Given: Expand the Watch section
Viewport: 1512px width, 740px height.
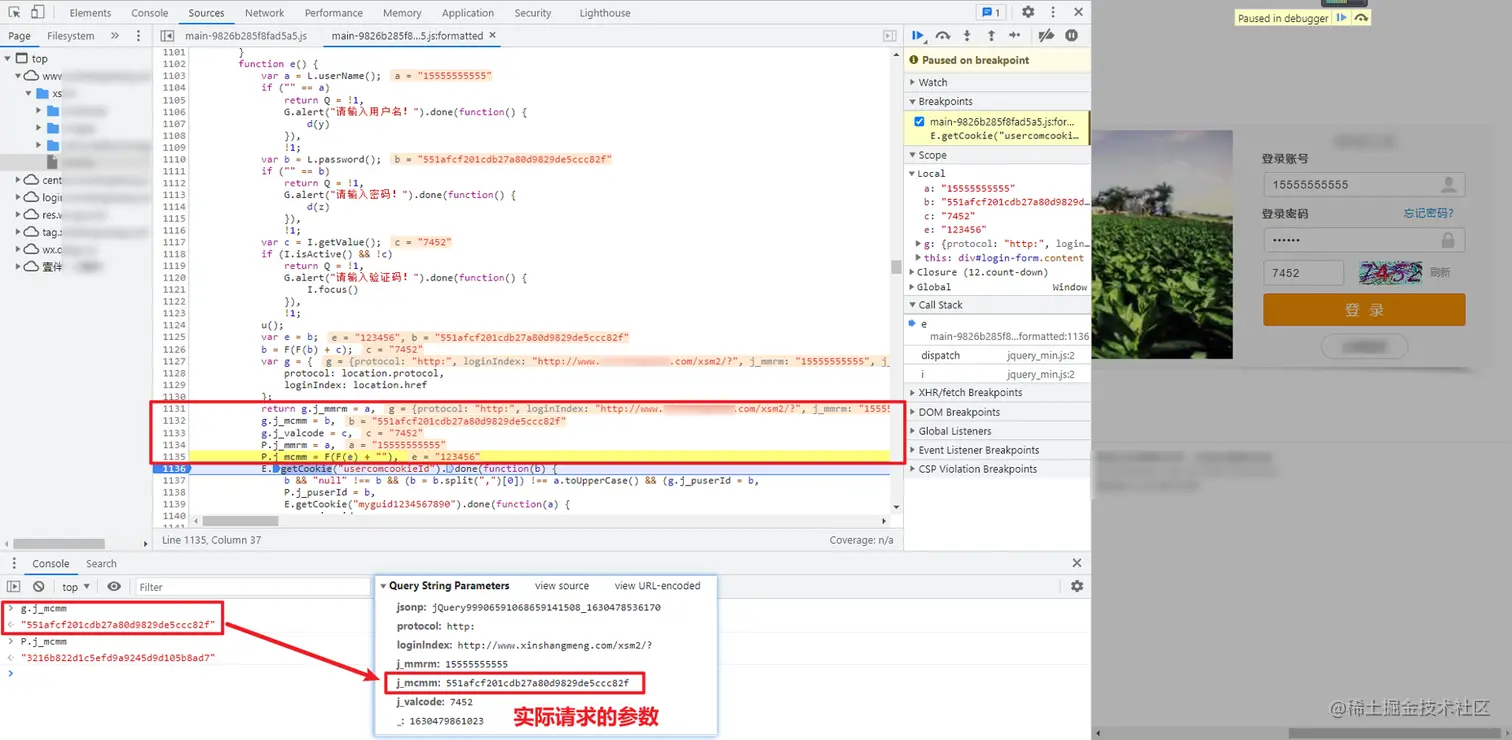Looking at the screenshot, I should pyautogui.click(x=932, y=83).
